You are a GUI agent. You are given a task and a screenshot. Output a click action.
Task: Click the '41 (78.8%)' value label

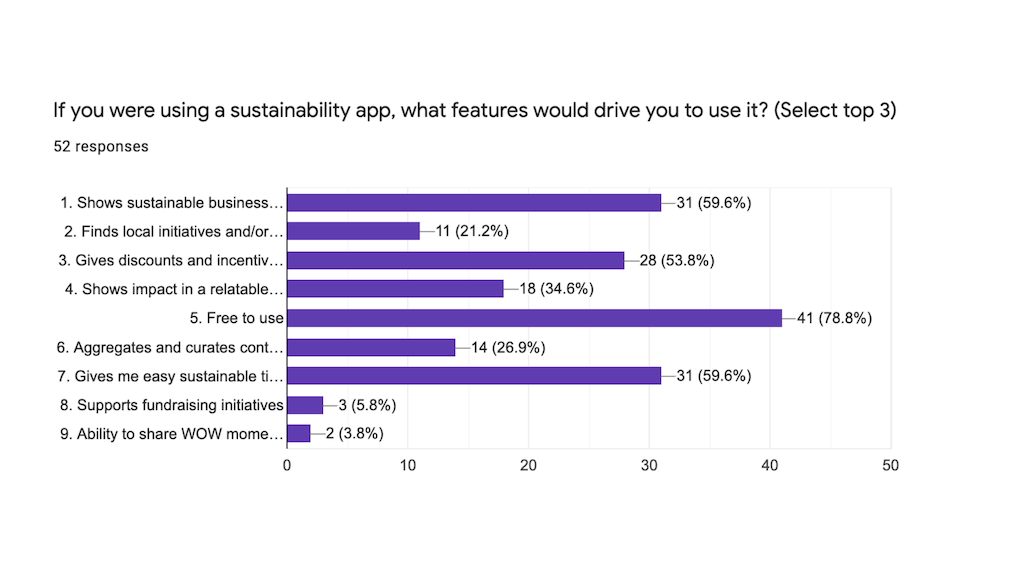point(834,319)
